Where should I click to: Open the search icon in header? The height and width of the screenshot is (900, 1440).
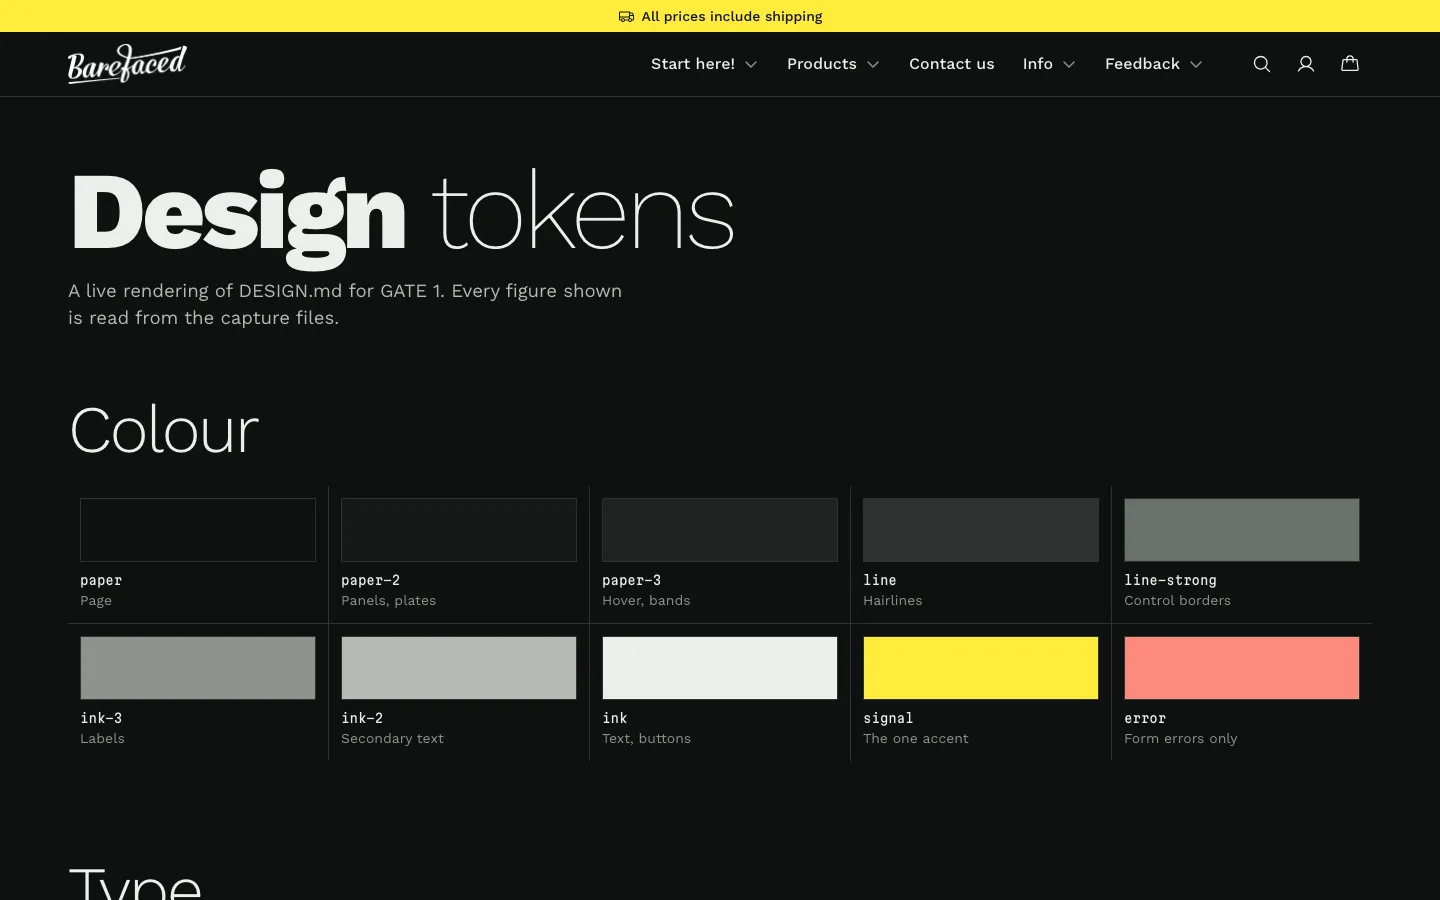pos(1262,64)
